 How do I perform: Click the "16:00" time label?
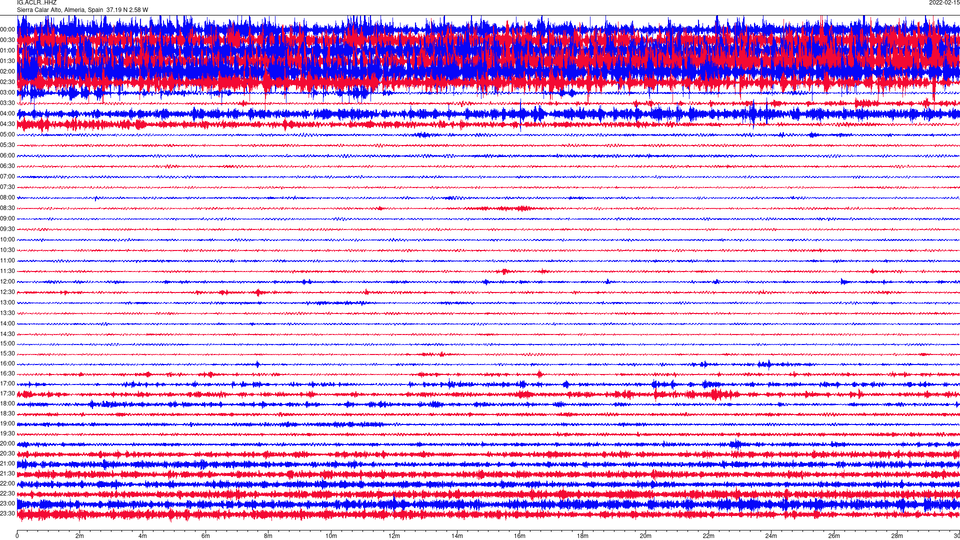[x=7, y=364]
